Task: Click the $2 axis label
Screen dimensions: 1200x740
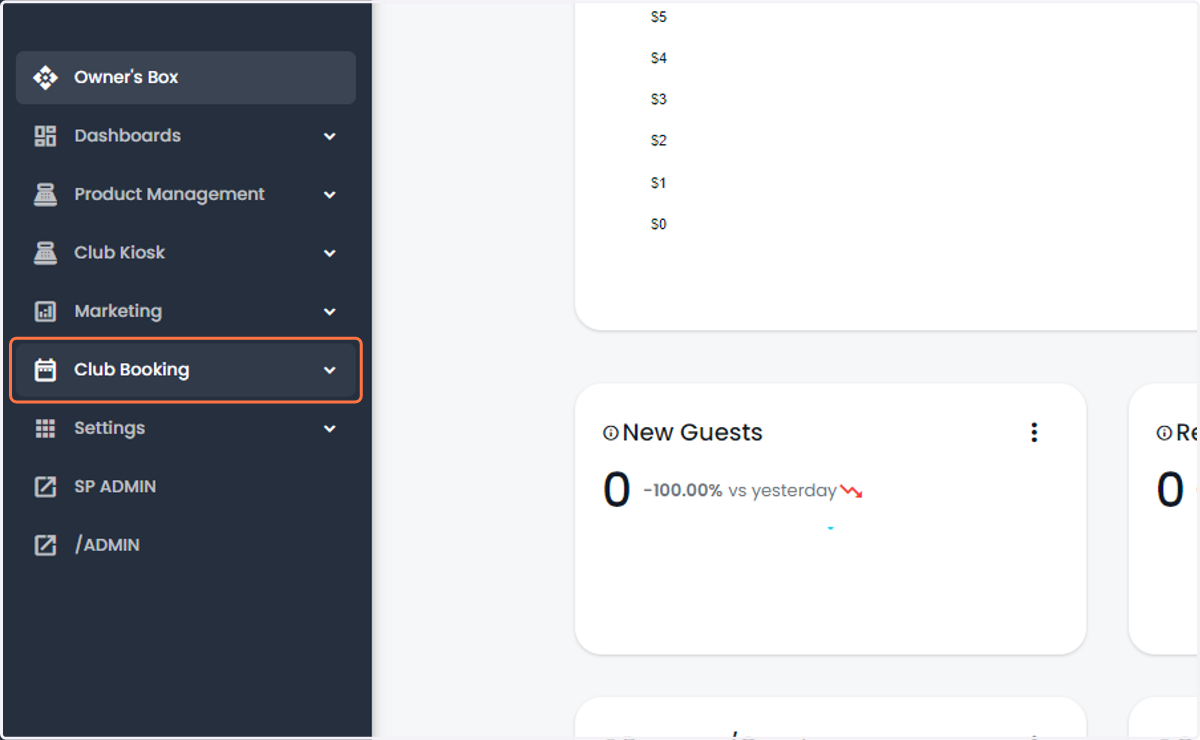Action: coord(658,141)
